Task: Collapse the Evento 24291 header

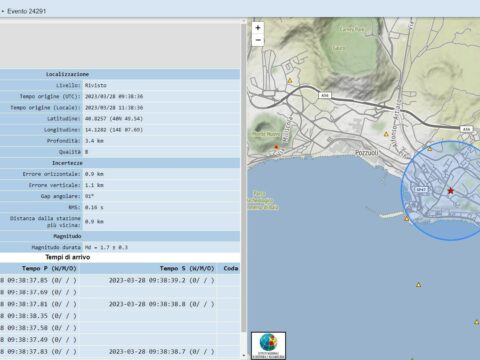Action: click(x=3, y=11)
